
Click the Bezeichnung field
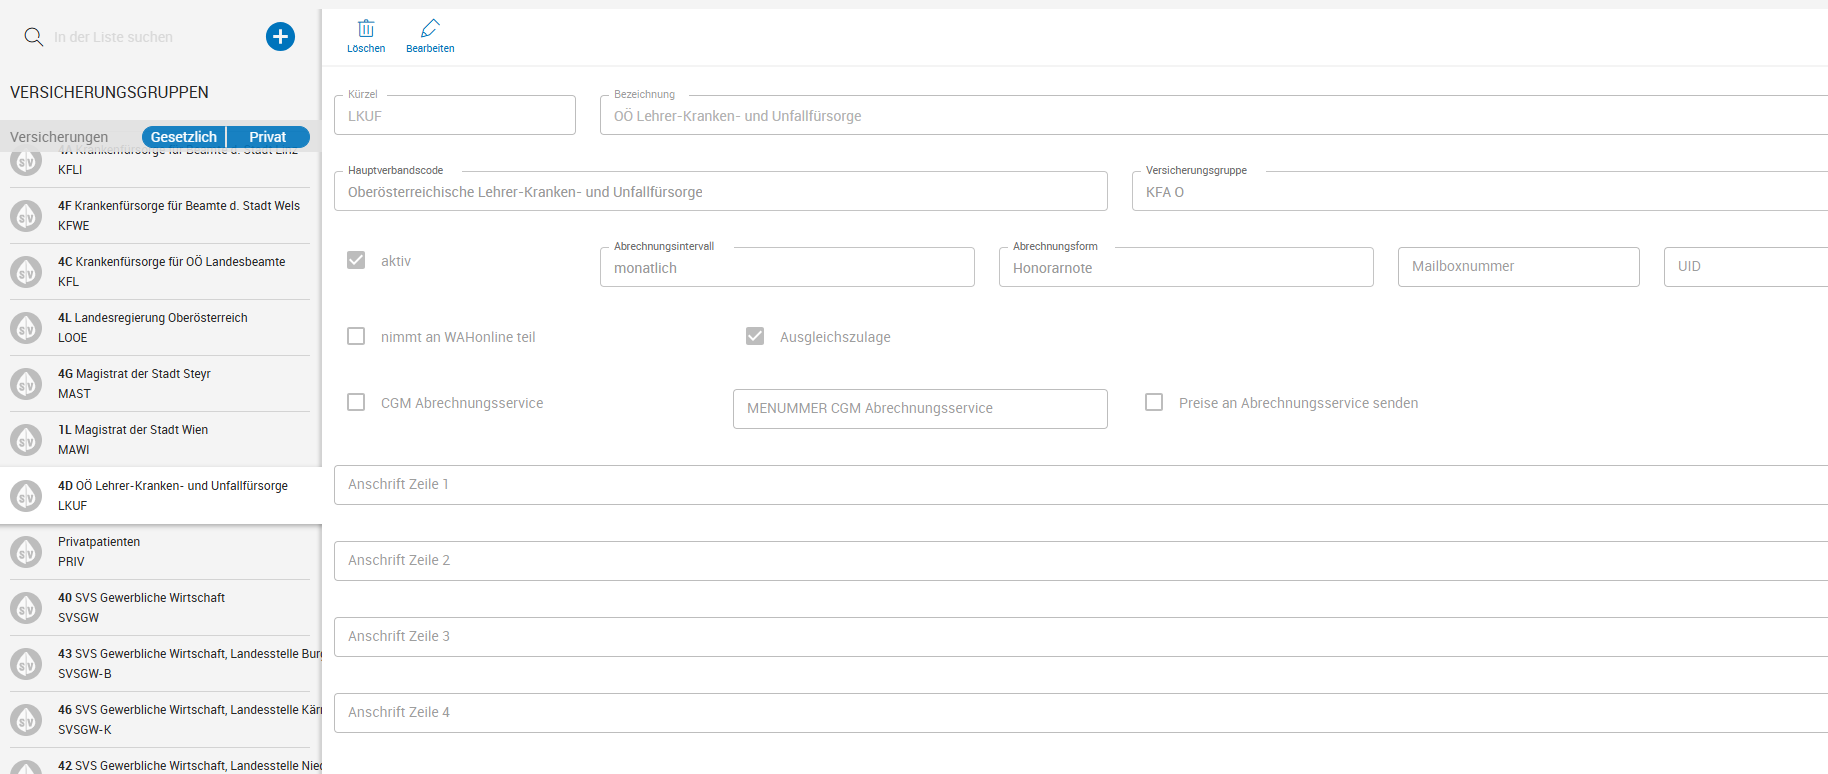pyautogui.click(x=1214, y=115)
